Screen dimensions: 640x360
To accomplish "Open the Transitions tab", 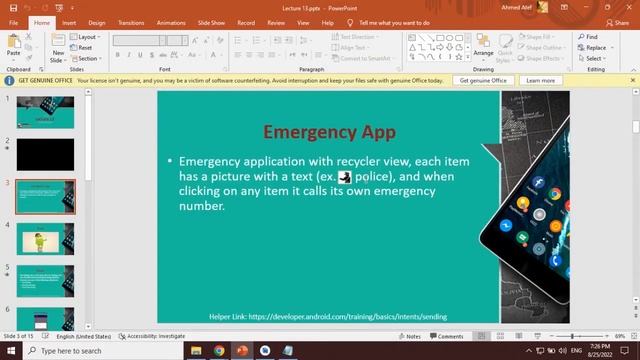I will [x=131, y=23].
